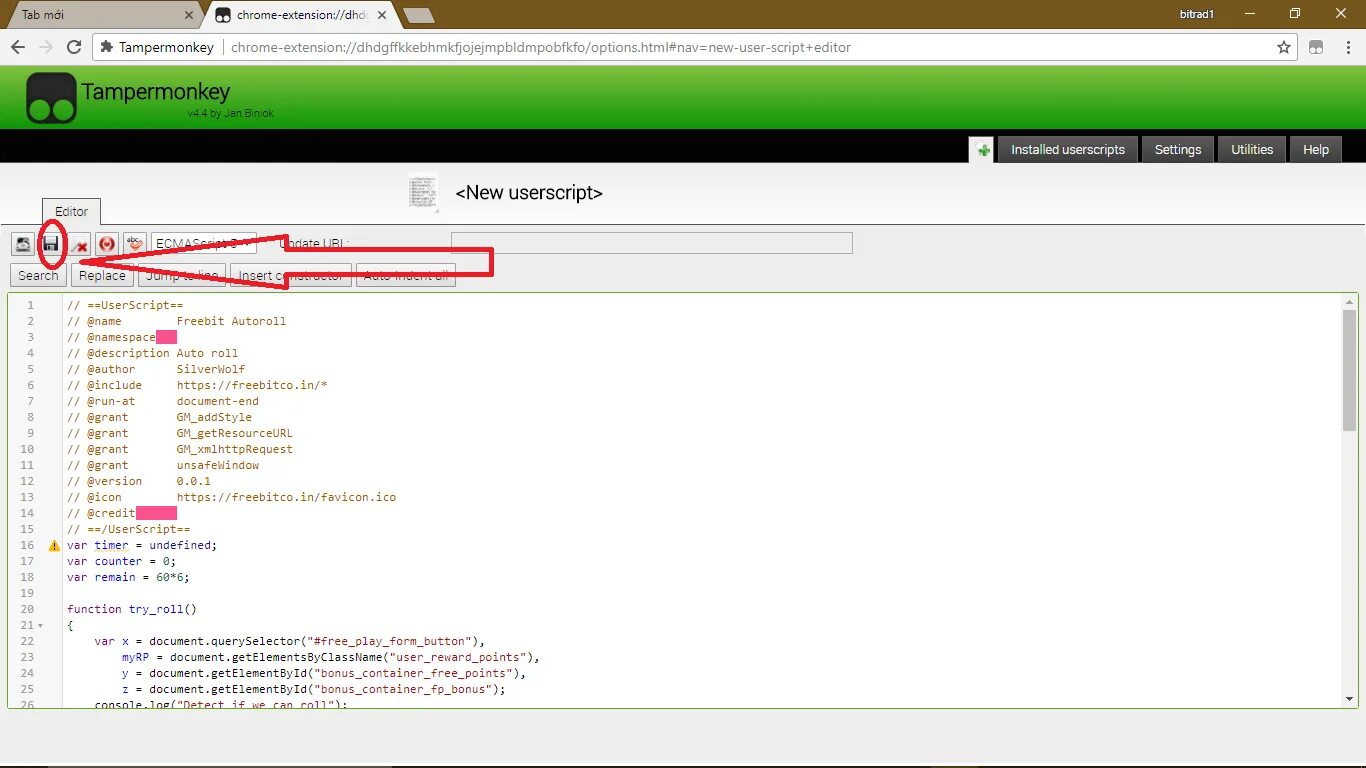Click the '// ==/UserScript==' closing line
This screenshot has width=1366, height=768.
pos(129,529)
